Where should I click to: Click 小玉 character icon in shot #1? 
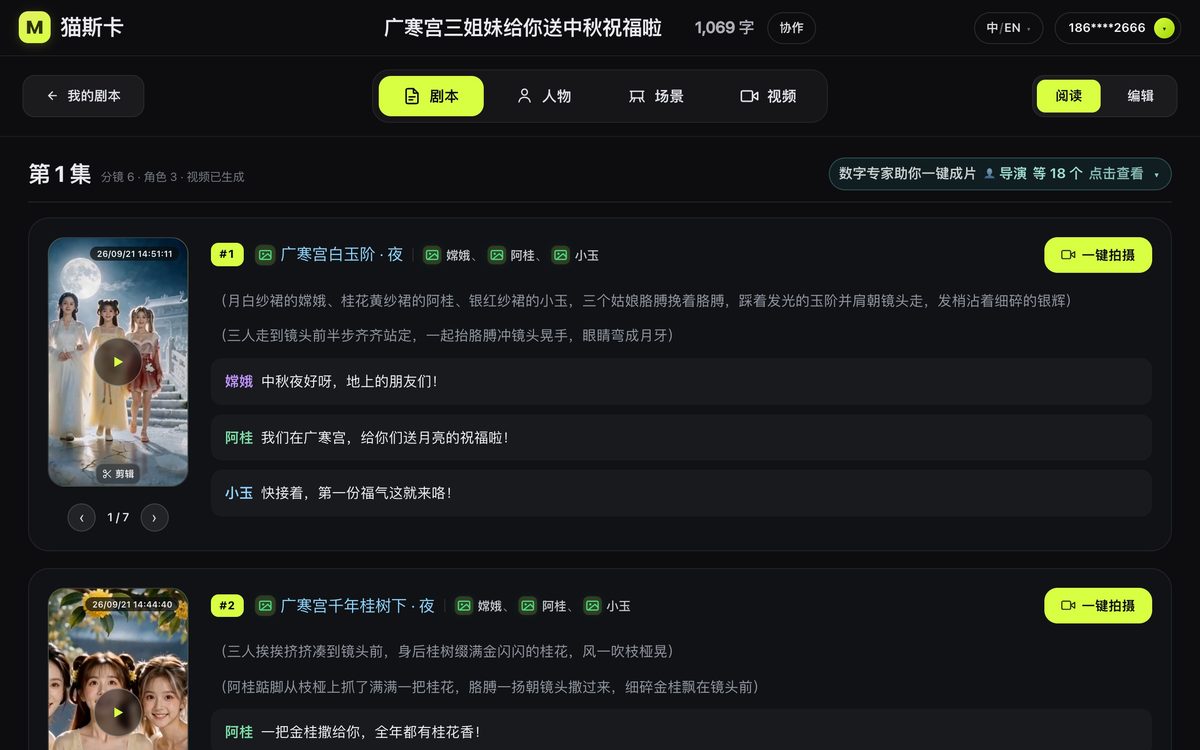point(561,255)
